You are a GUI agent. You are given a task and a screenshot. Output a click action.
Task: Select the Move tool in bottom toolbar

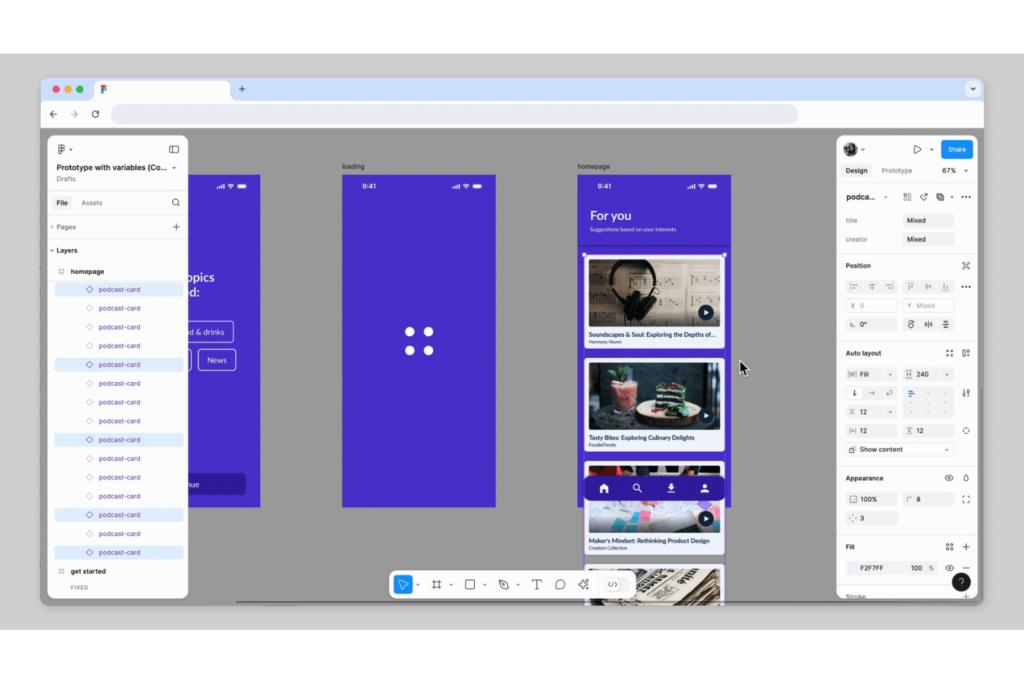point(403,584)
